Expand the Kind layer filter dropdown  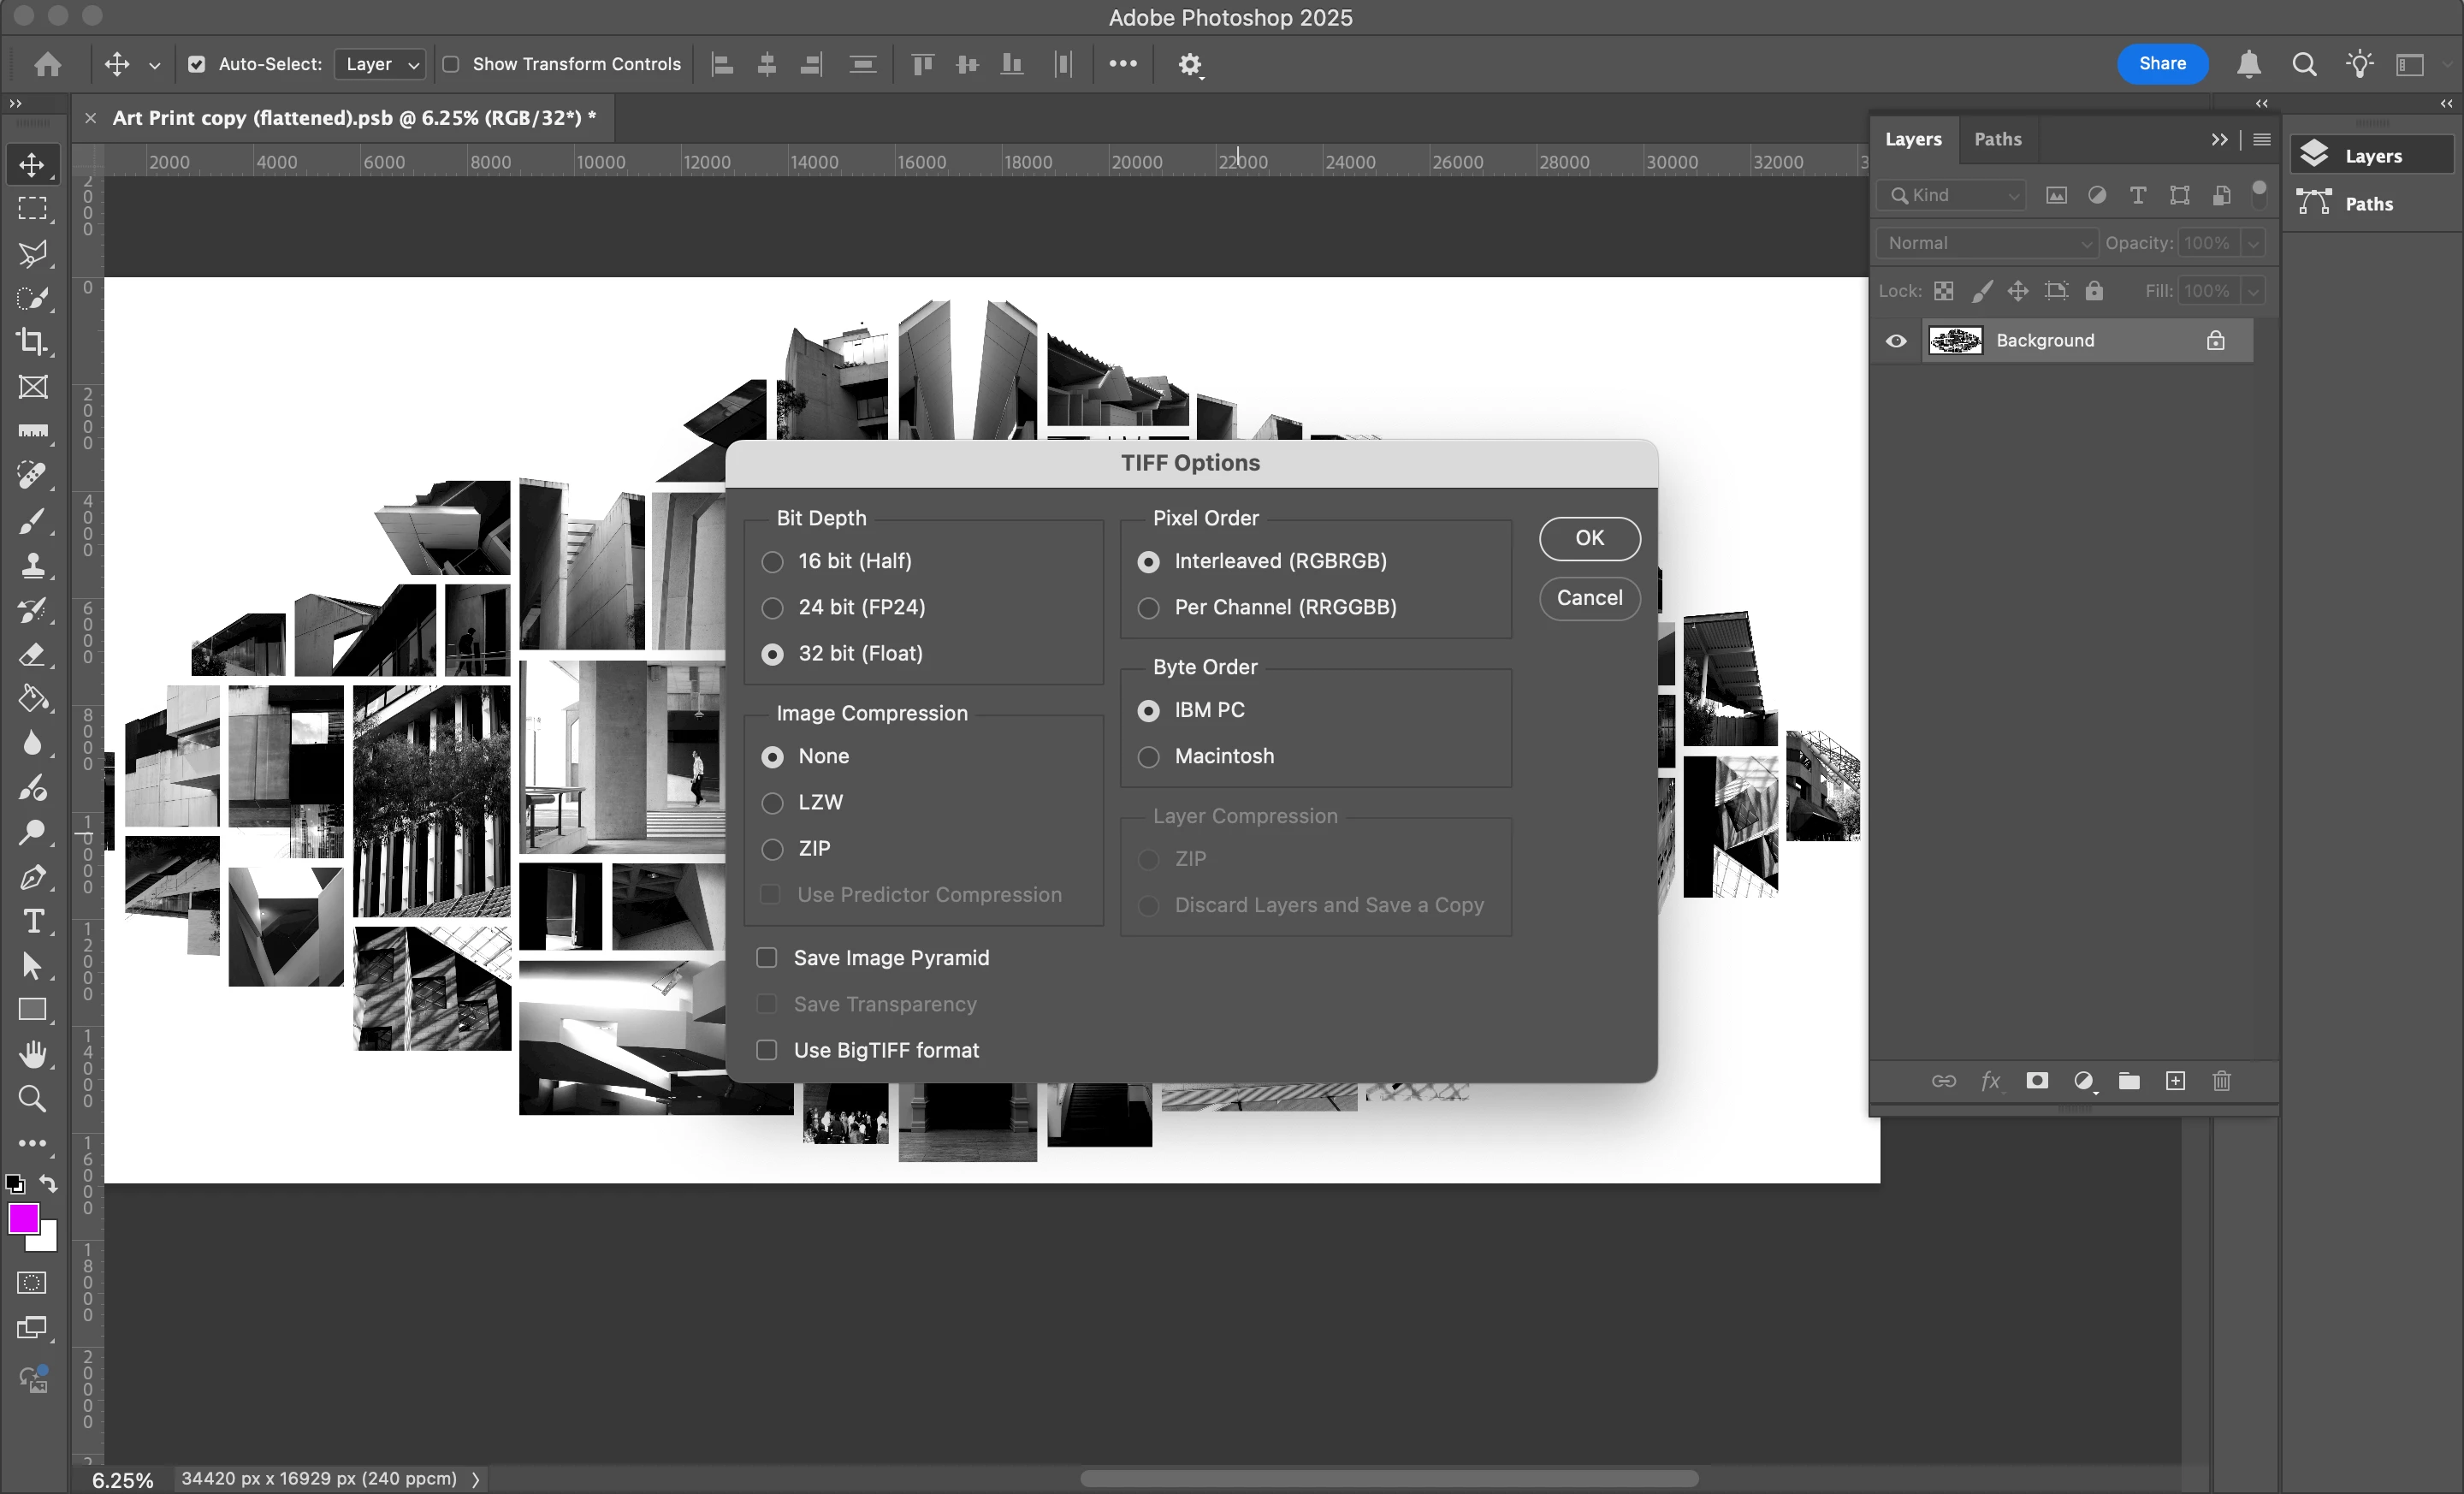point(1951,195)
